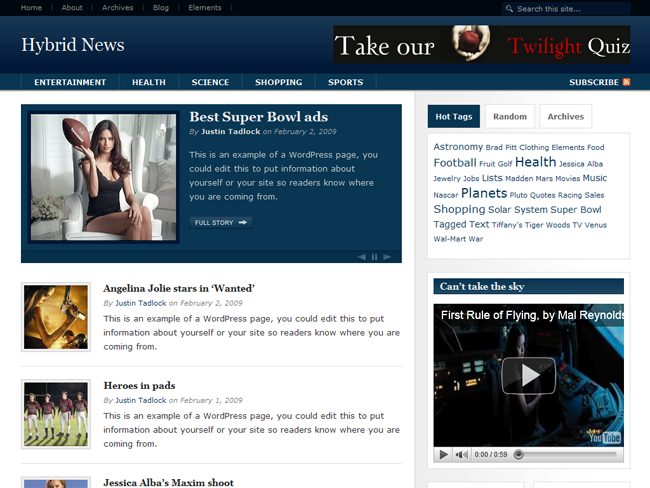Click the small play button in video controls
The height and width of the screenshot is (488, 650).
point(443,454)
